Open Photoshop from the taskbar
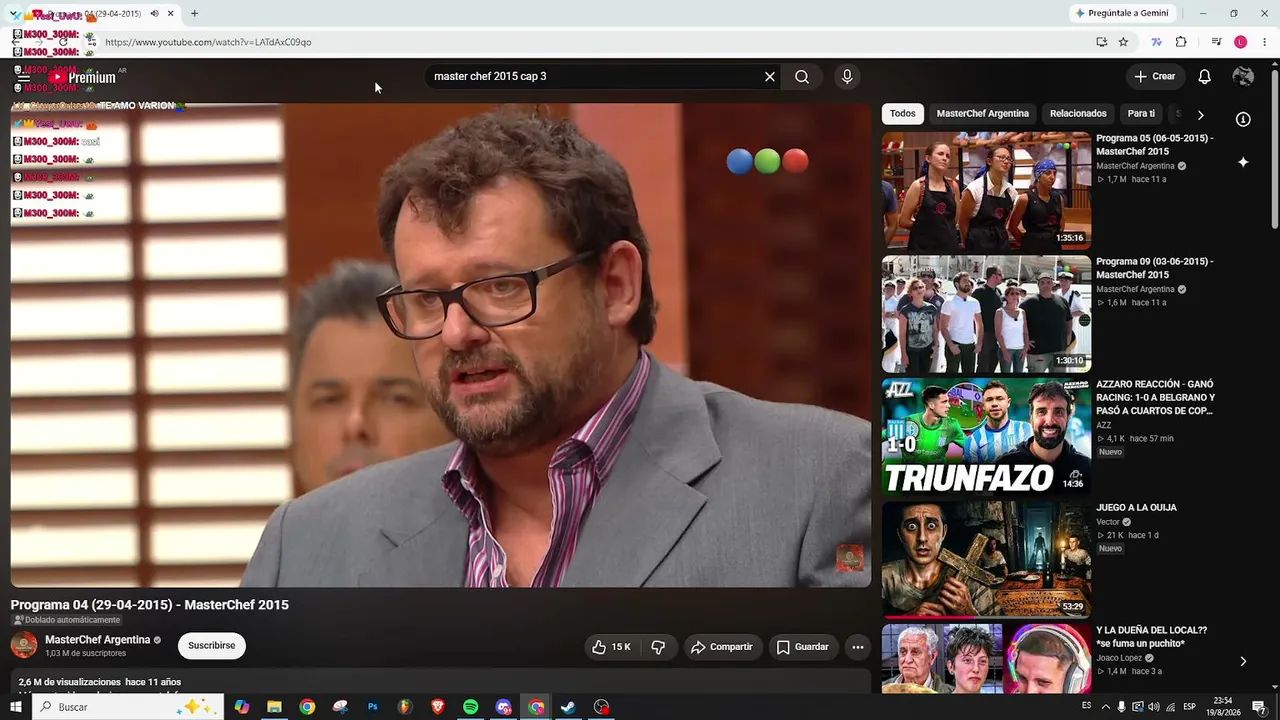 click(x=372, y=707)
